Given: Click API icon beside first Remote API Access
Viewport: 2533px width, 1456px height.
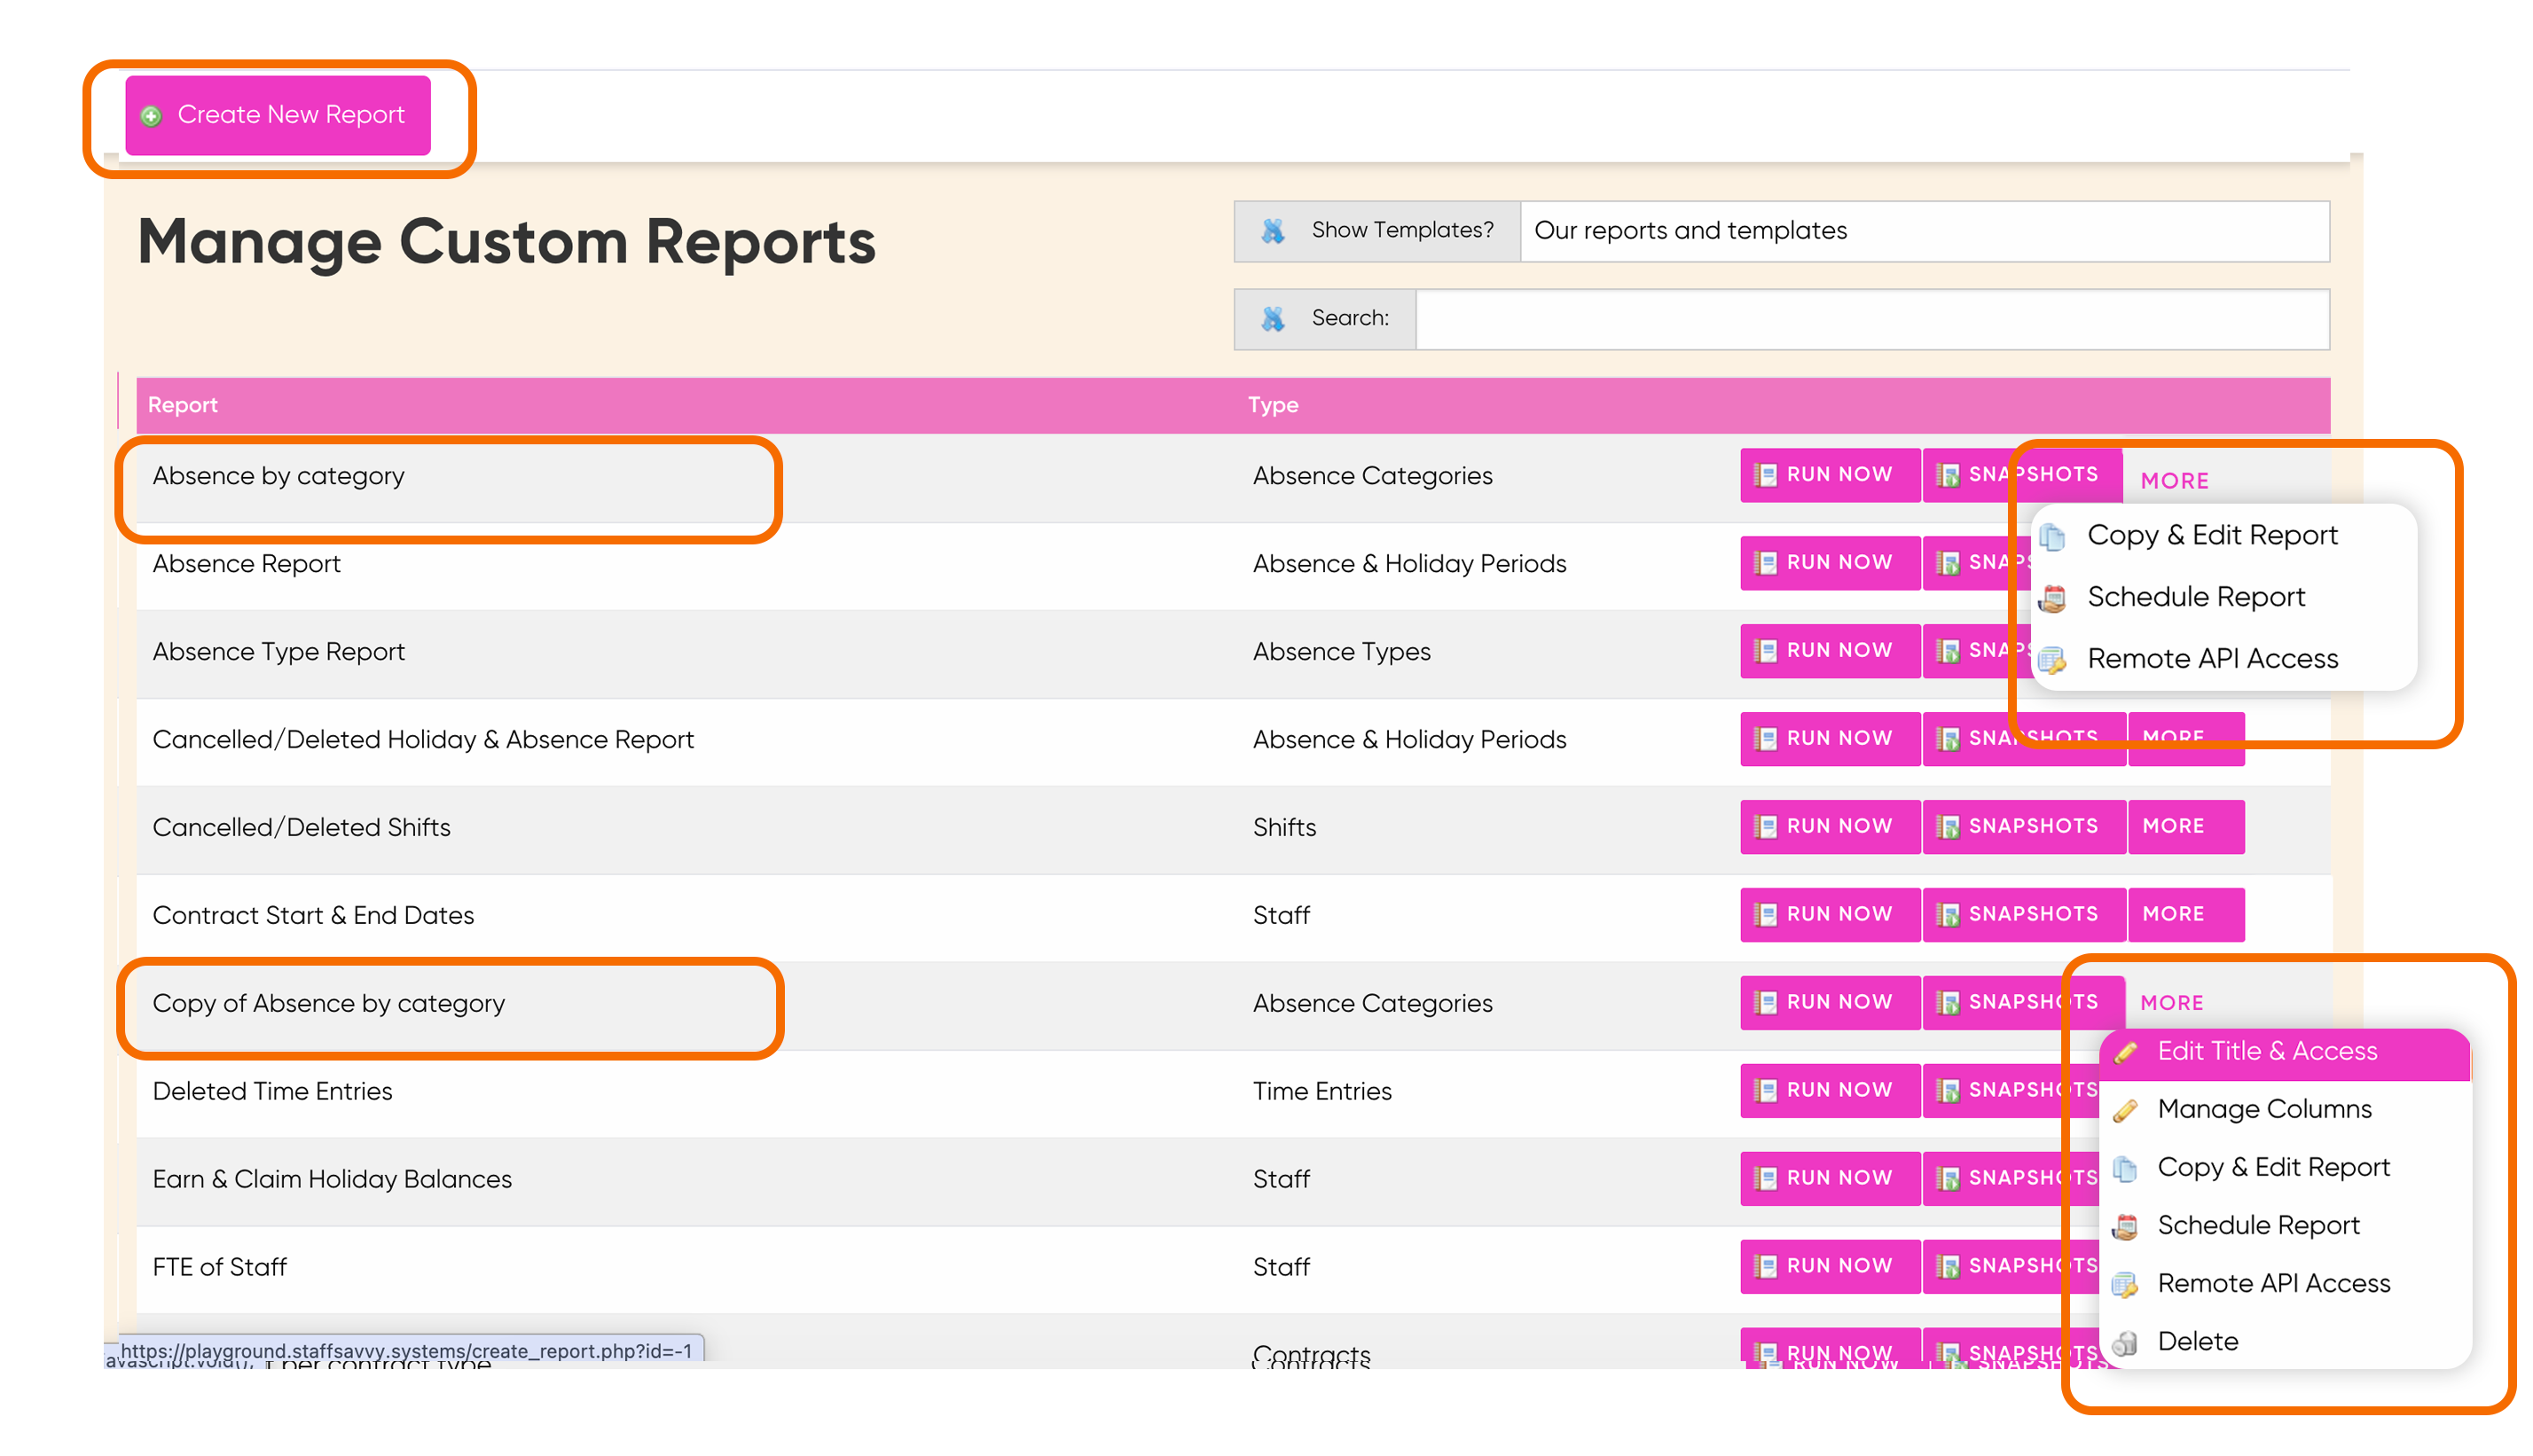Looking at the screenshot, I should (x=2052, y=660).
